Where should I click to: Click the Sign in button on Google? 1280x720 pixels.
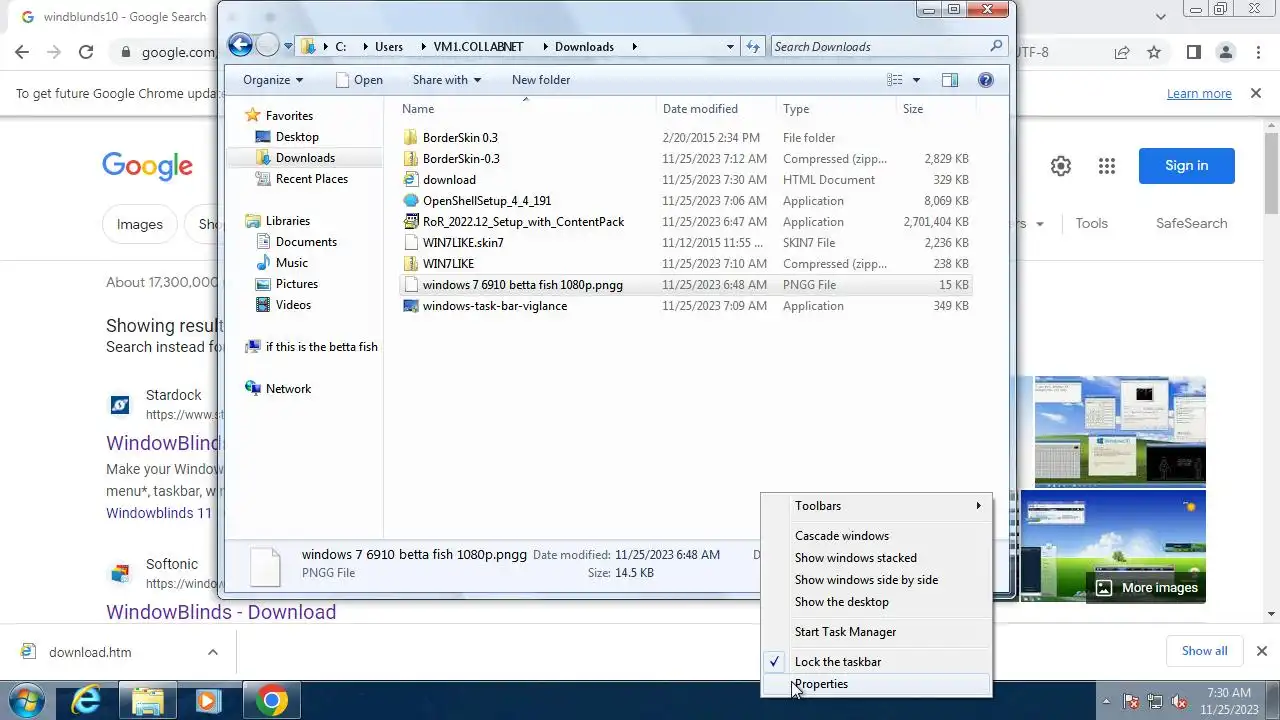[1187, 166]
